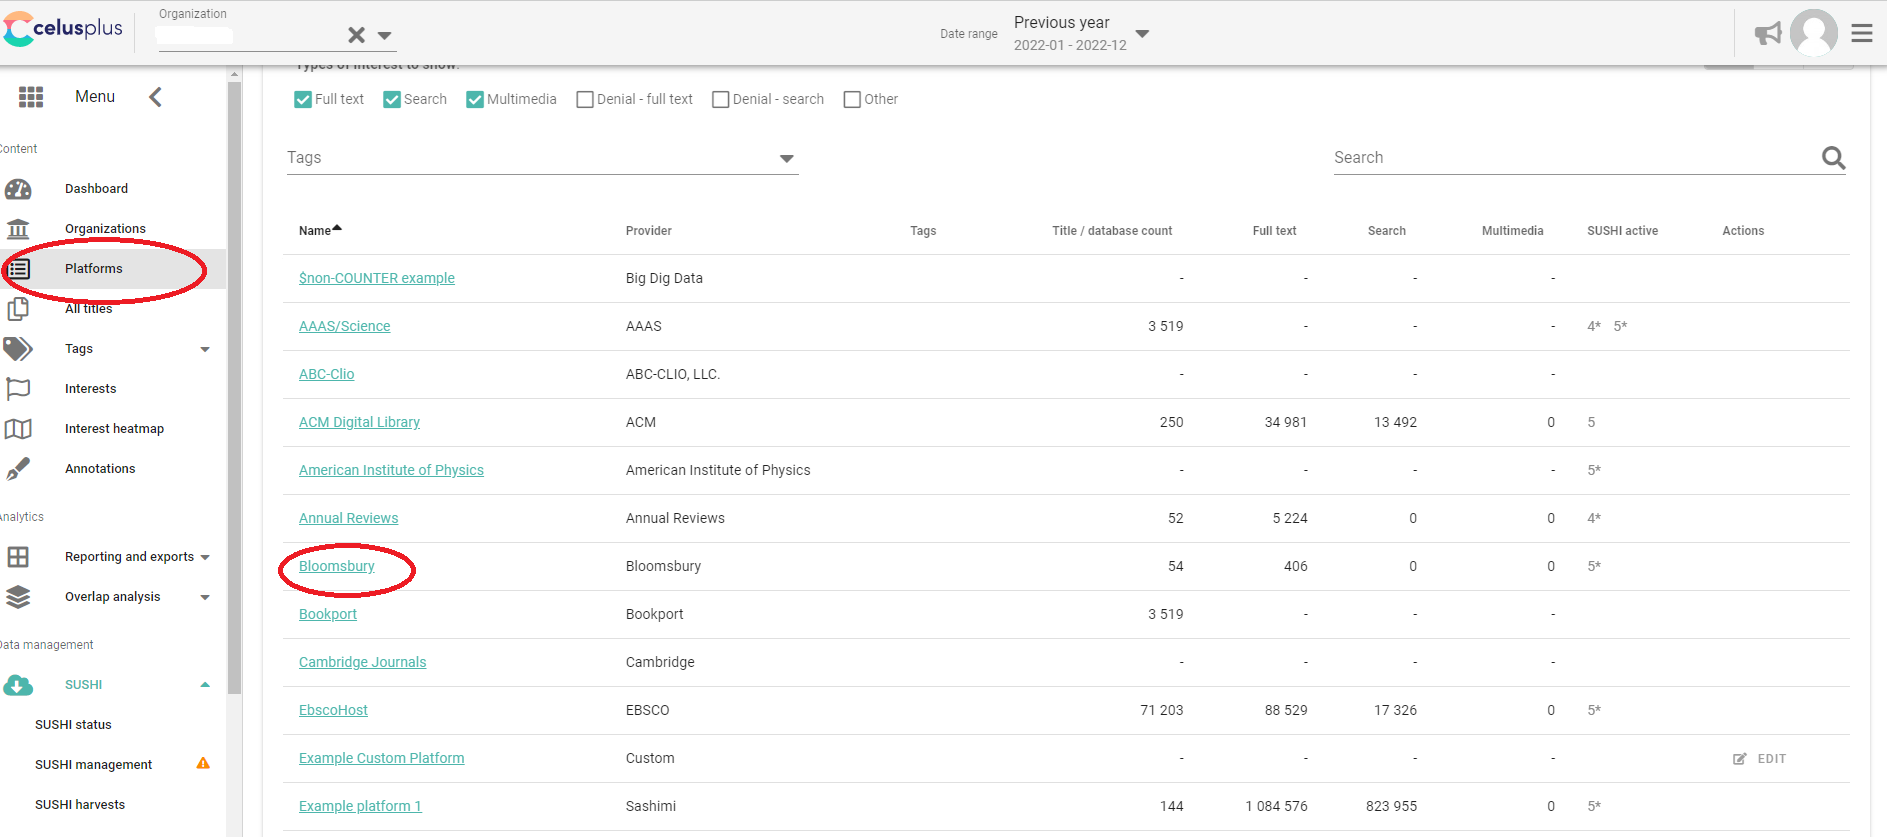Click the Interest heatmap map icon
This screenshot has width=1887, height=837.
point(18,429)
